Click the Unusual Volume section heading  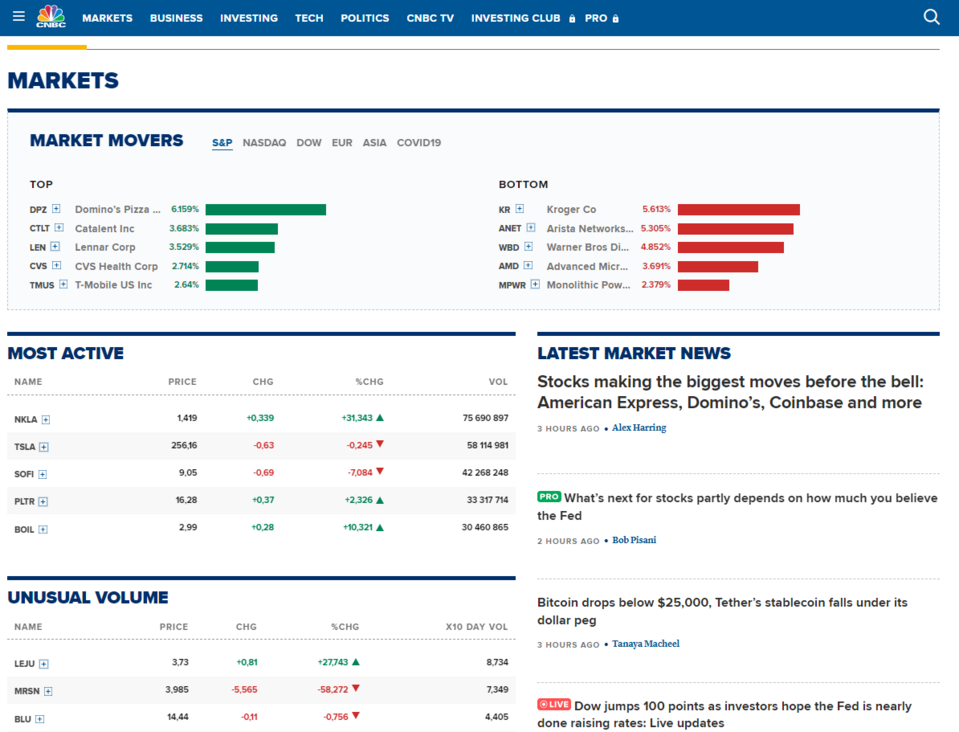pos(87,597)
